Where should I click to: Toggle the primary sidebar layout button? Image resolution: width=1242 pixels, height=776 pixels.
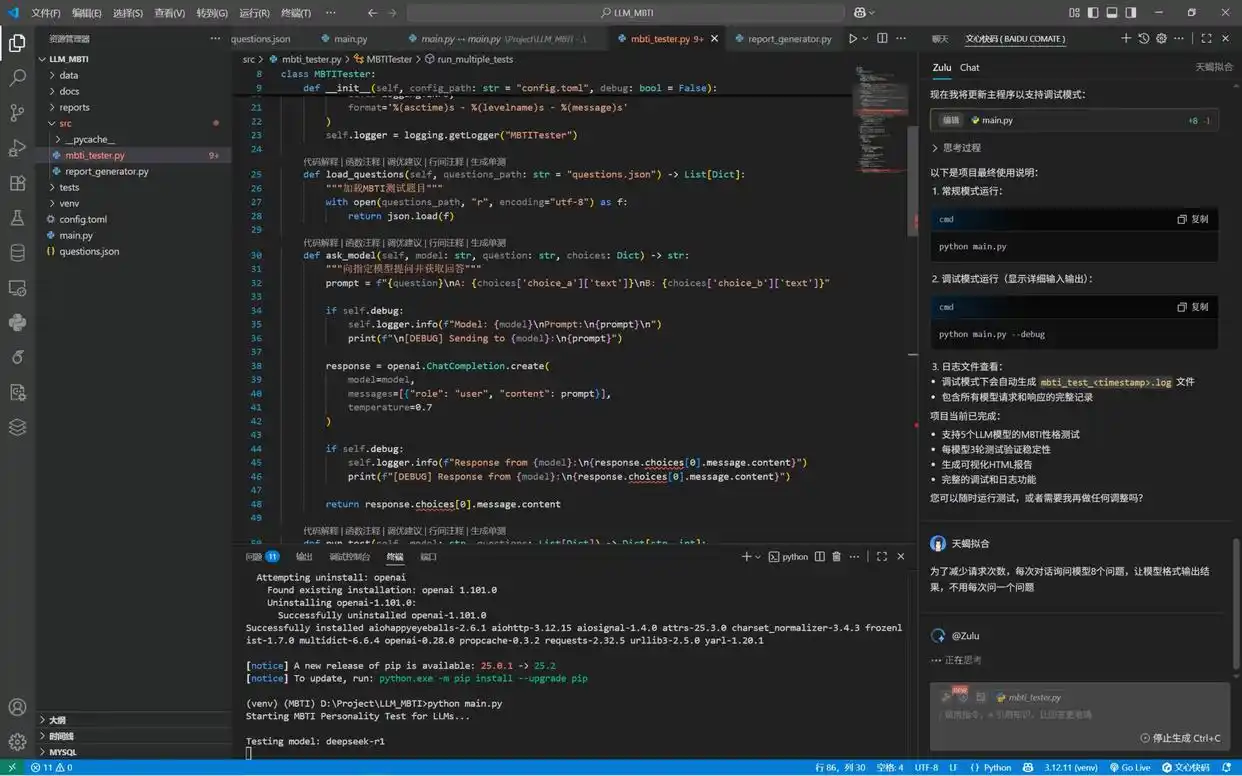point(1092,13)
